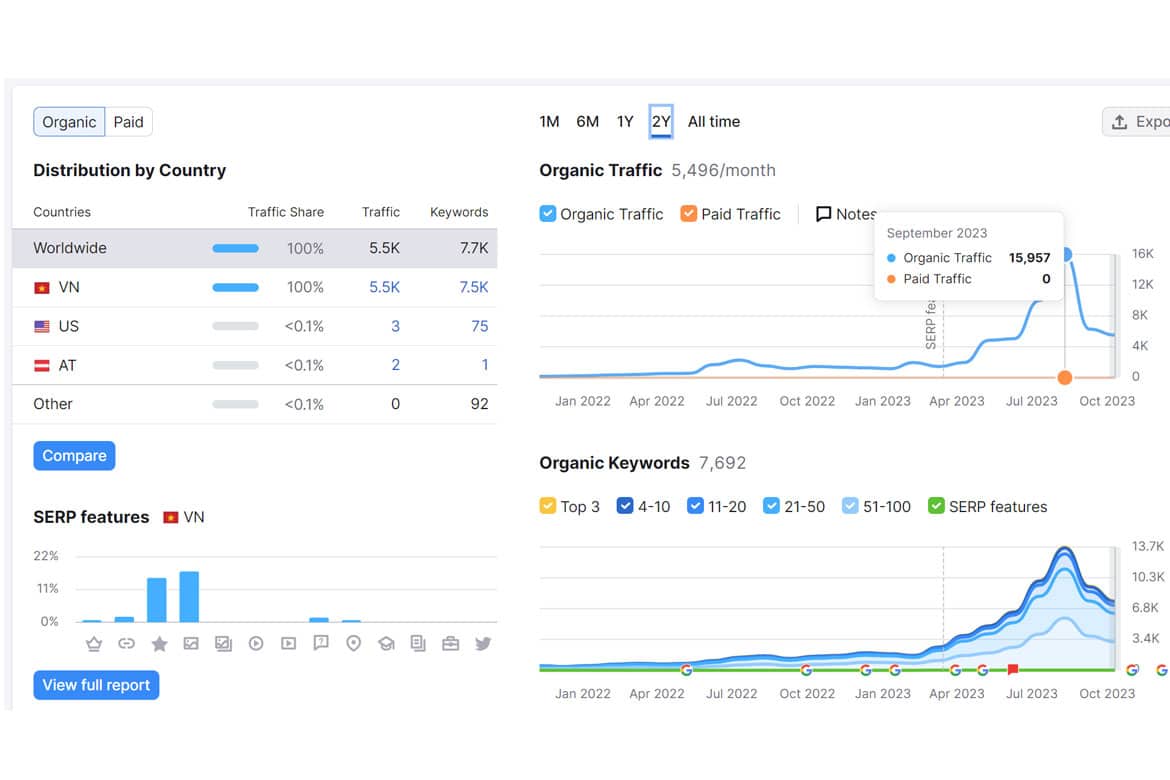
Task: Disable the 11-20 positions checkbox
Action: 695,506
